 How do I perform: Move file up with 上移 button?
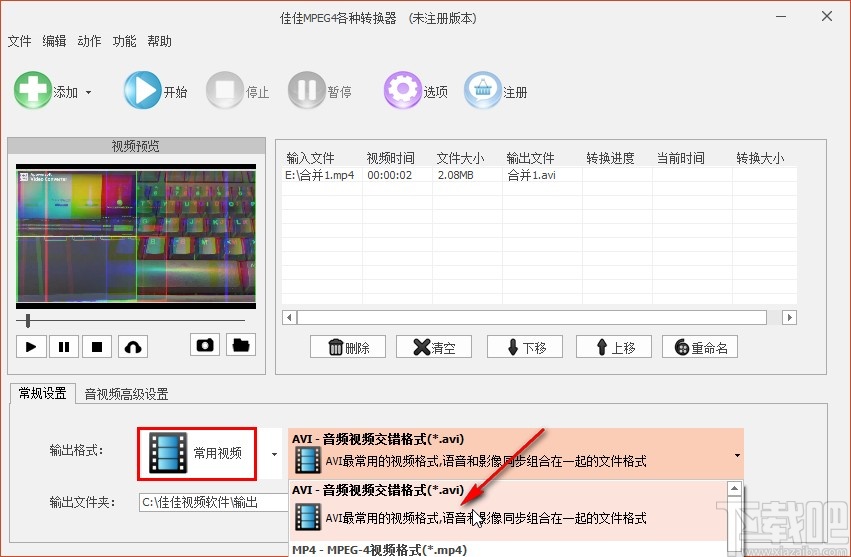point(614,347)
